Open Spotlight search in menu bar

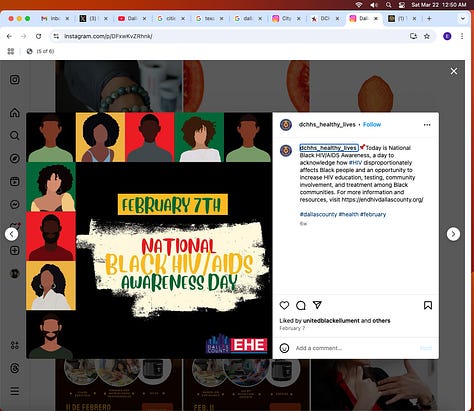pos(388,5)
